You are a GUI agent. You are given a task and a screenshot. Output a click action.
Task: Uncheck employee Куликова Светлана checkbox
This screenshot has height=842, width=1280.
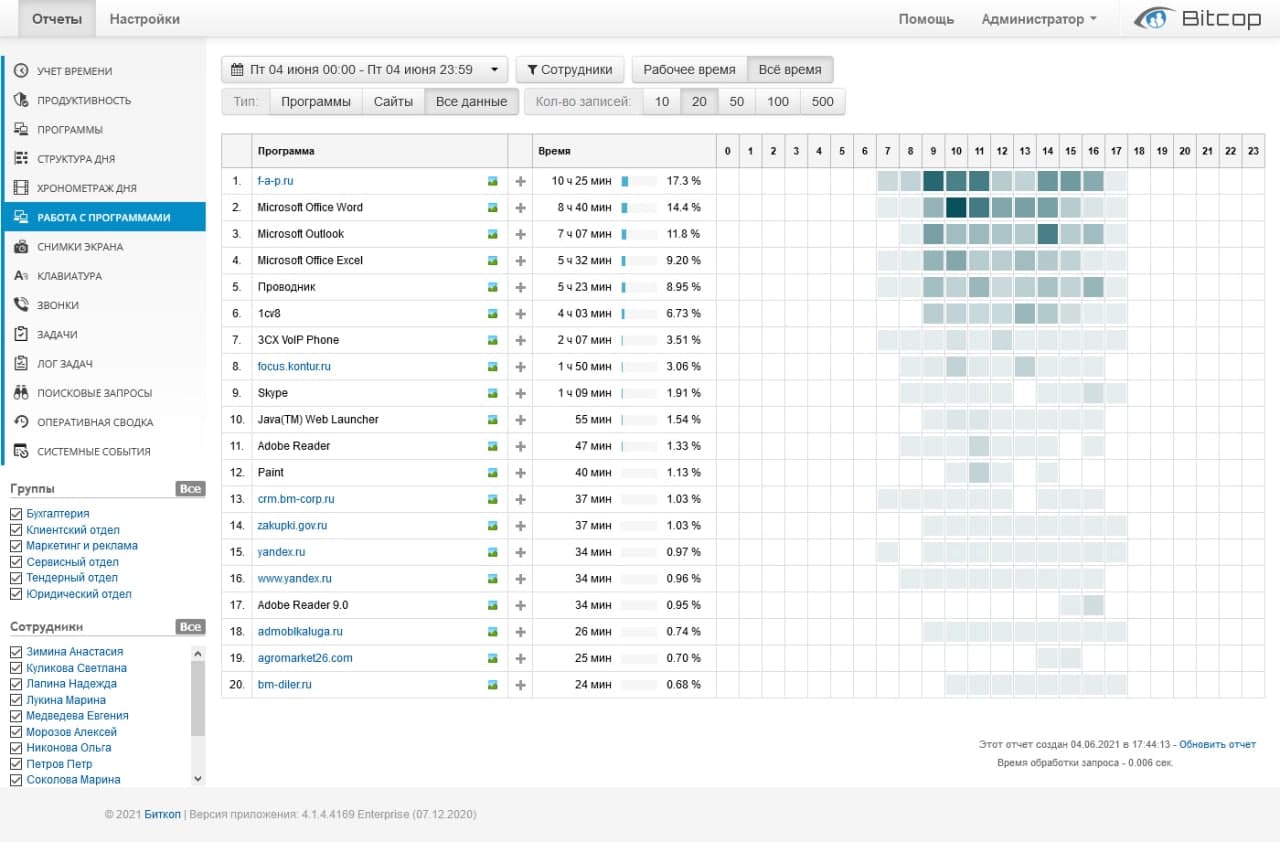tap(15, 668)
